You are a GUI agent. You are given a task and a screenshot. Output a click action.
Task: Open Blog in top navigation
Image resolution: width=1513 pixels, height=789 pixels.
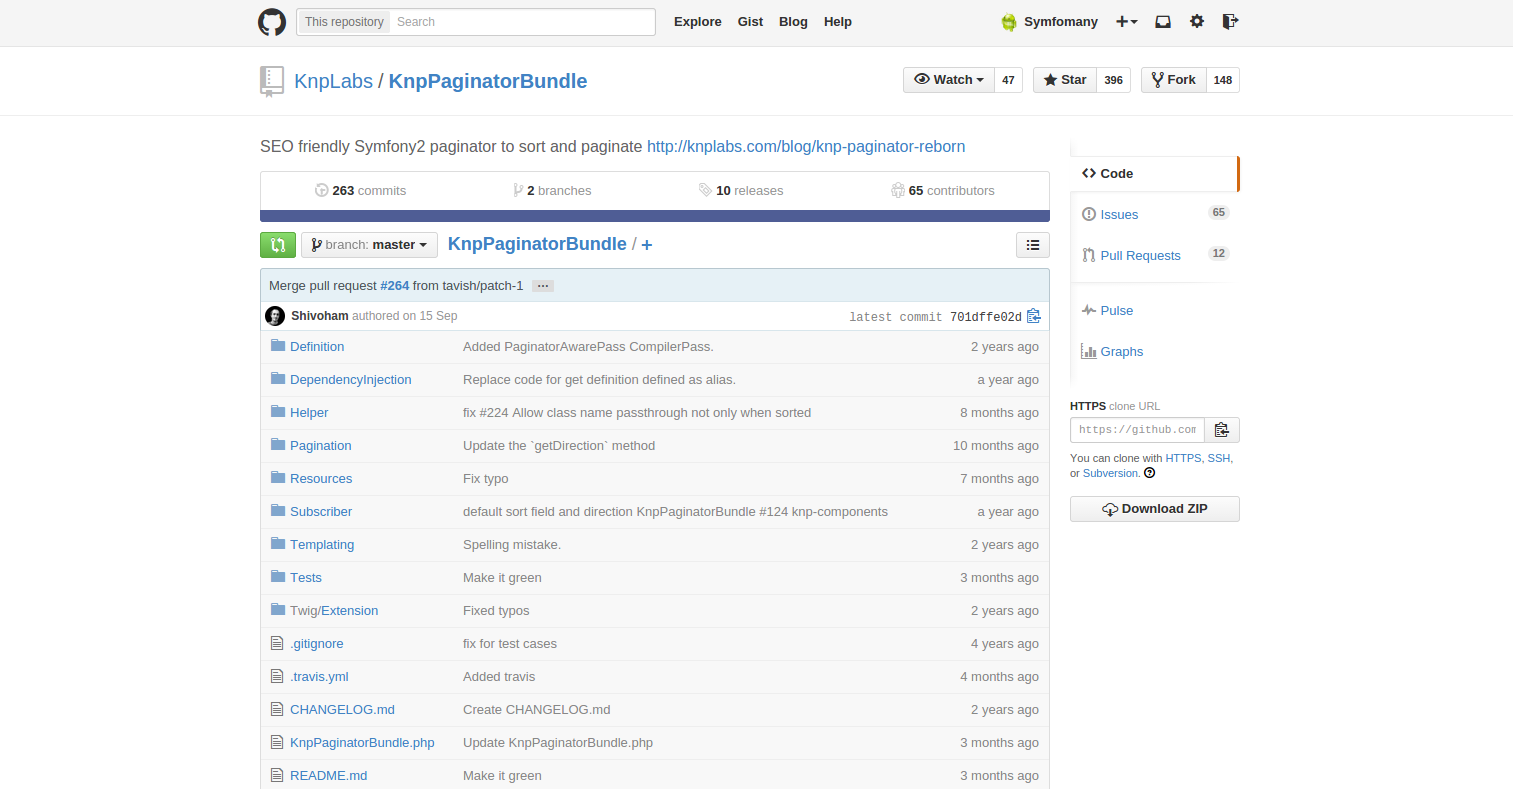[793, 22]
